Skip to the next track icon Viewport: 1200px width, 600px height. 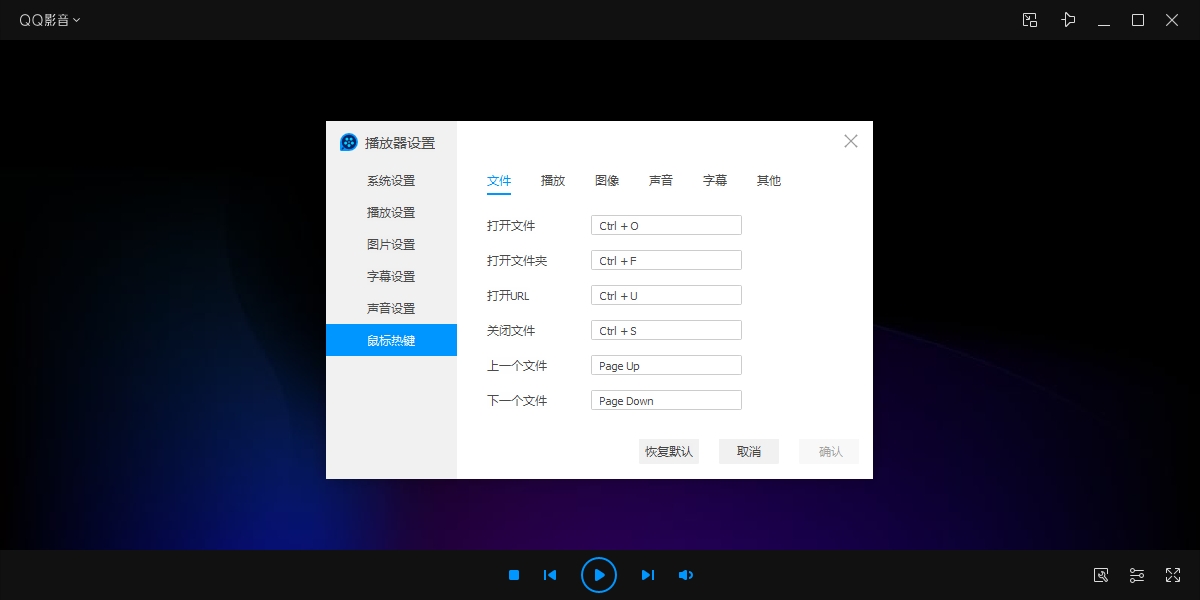[647, 575]
